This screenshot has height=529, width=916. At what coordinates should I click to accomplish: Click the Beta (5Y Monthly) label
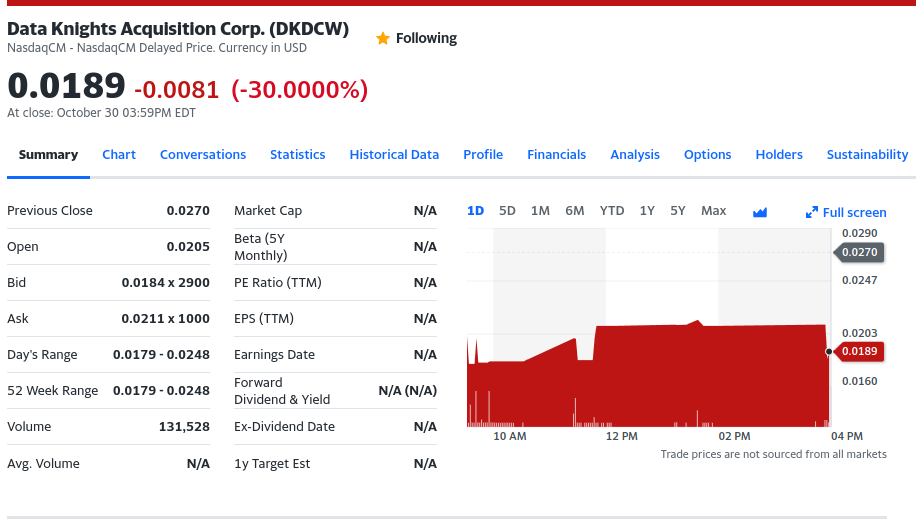coord(261,247)
